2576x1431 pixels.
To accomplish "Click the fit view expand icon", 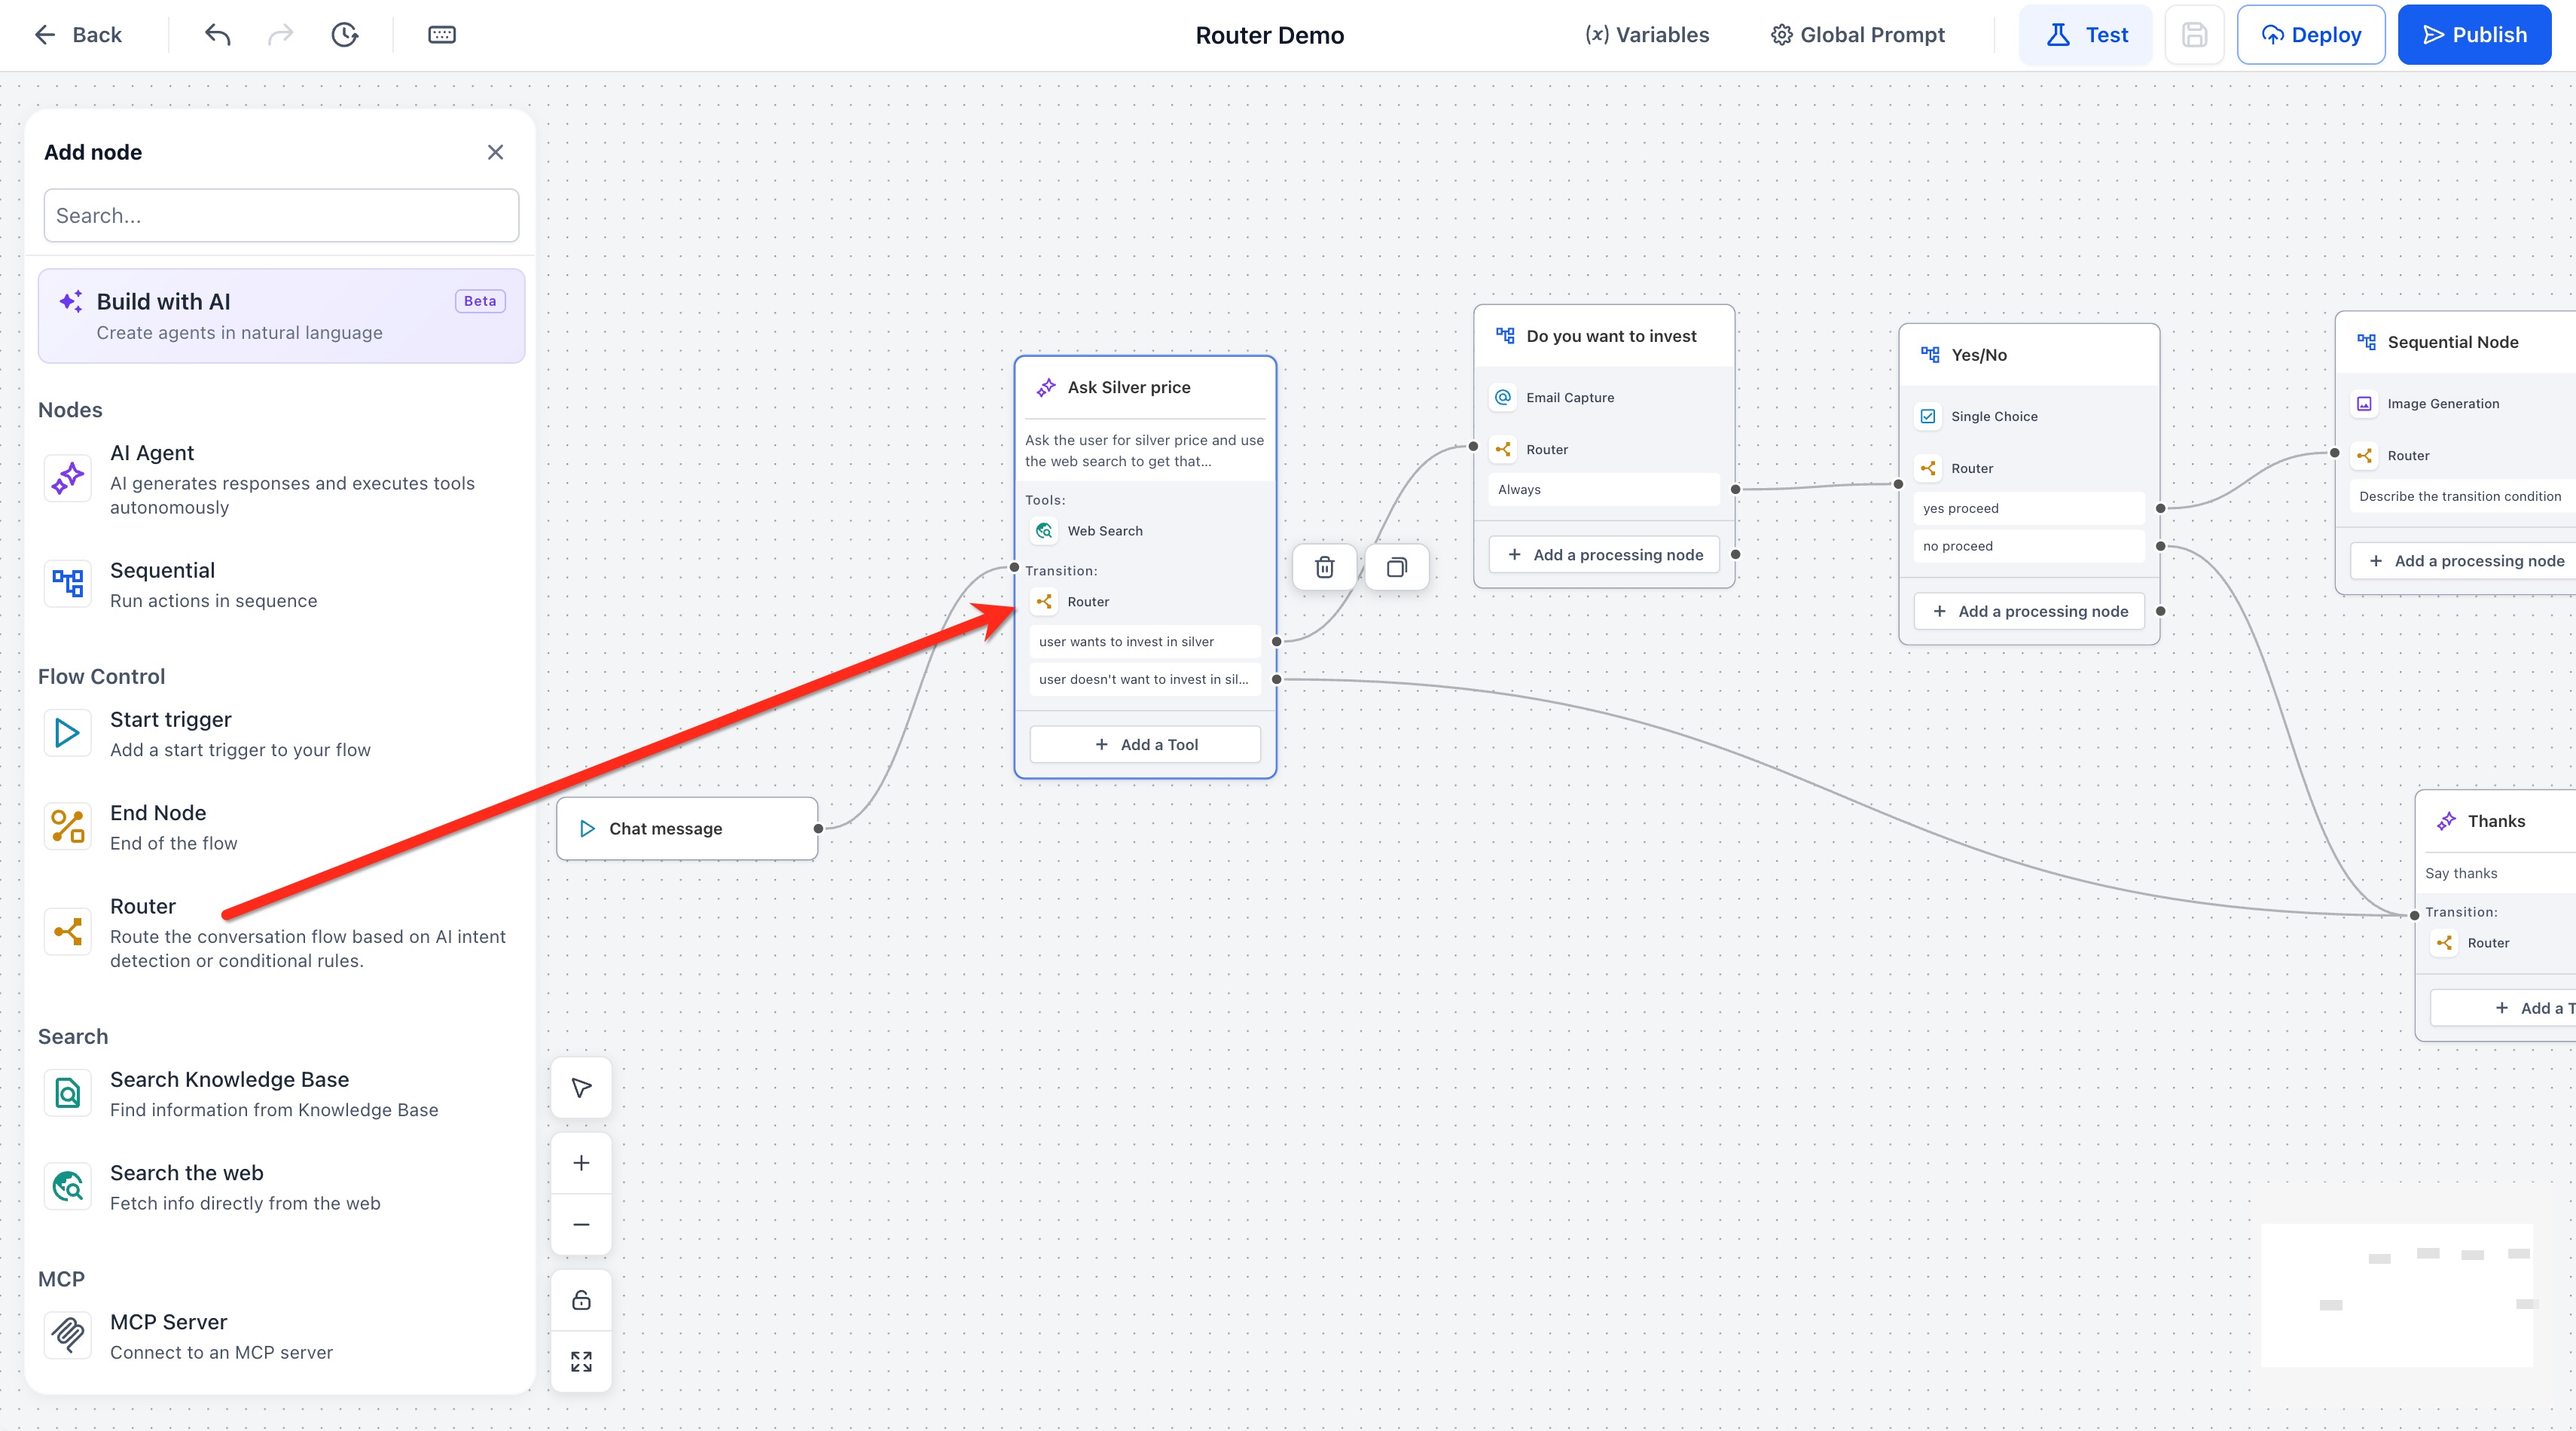I will (581, 1361).
